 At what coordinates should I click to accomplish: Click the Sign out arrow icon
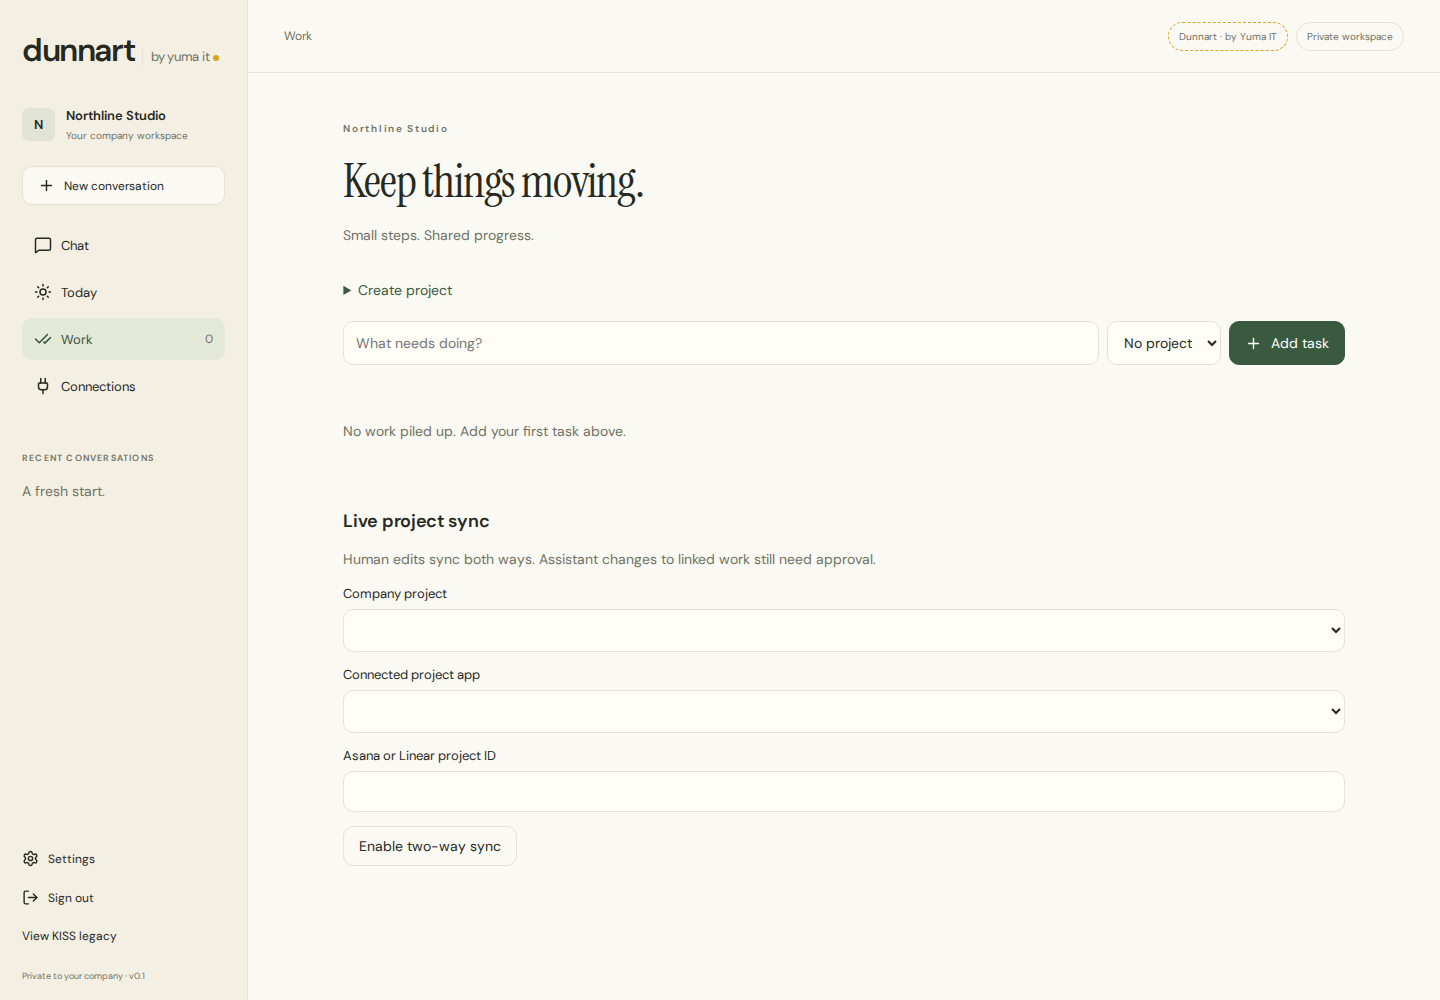(30, 898)
